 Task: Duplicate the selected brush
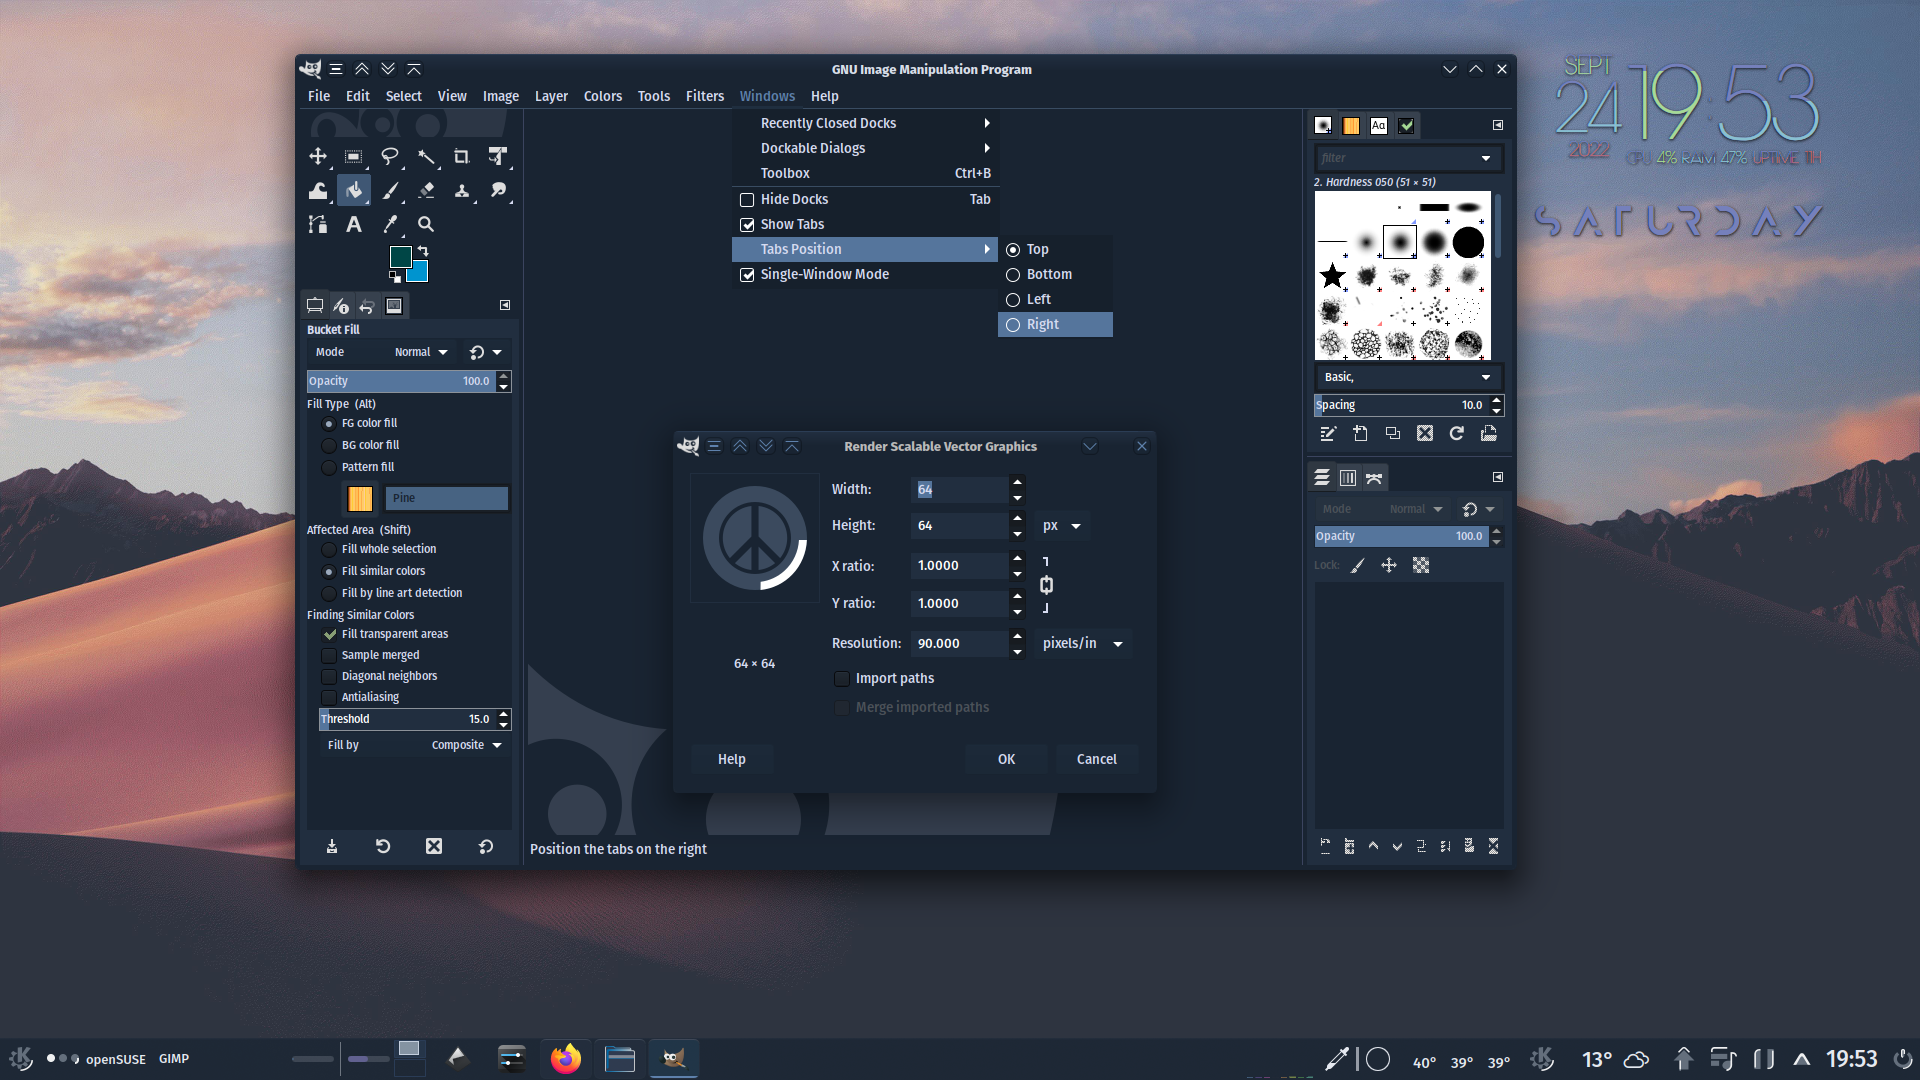pos(1392,433)
